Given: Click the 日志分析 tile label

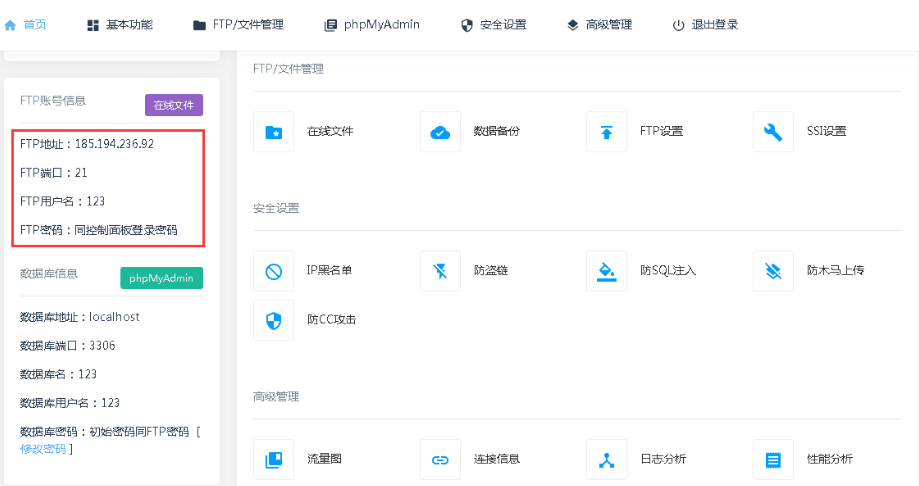Looking at the screenshot, I should click(663, 459).
